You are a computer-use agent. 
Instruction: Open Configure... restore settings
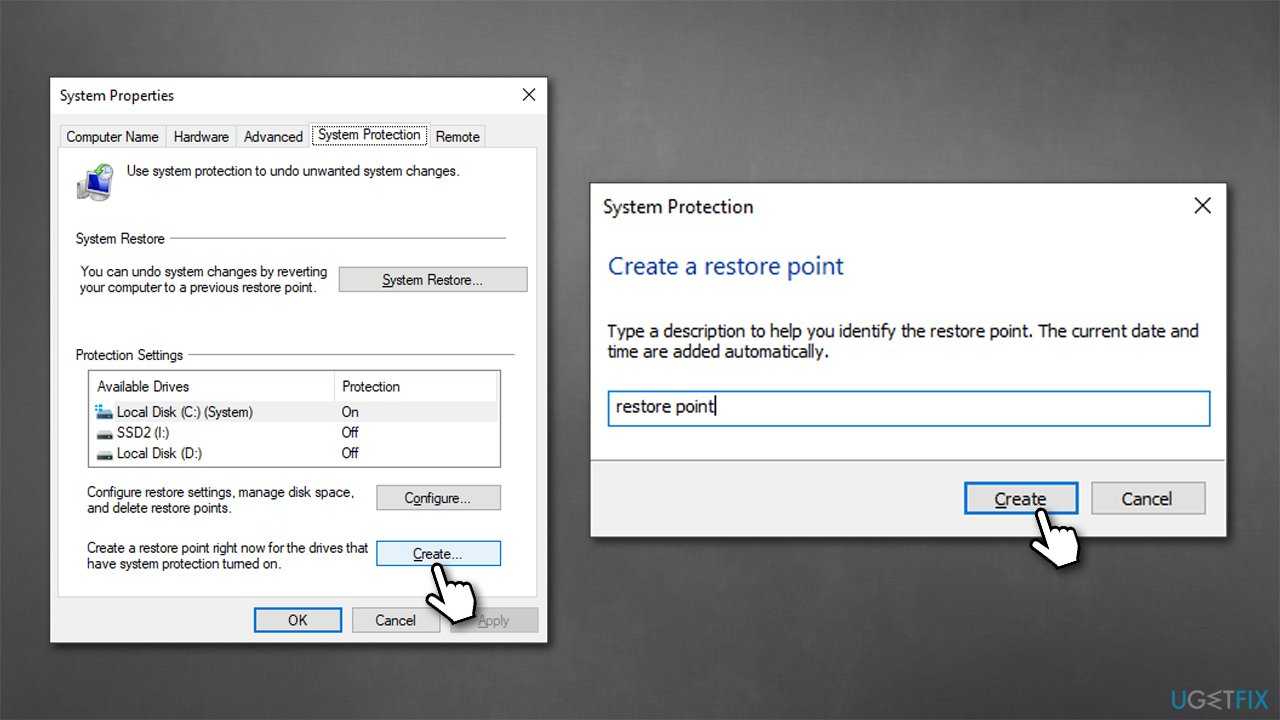tap(438, 498)
